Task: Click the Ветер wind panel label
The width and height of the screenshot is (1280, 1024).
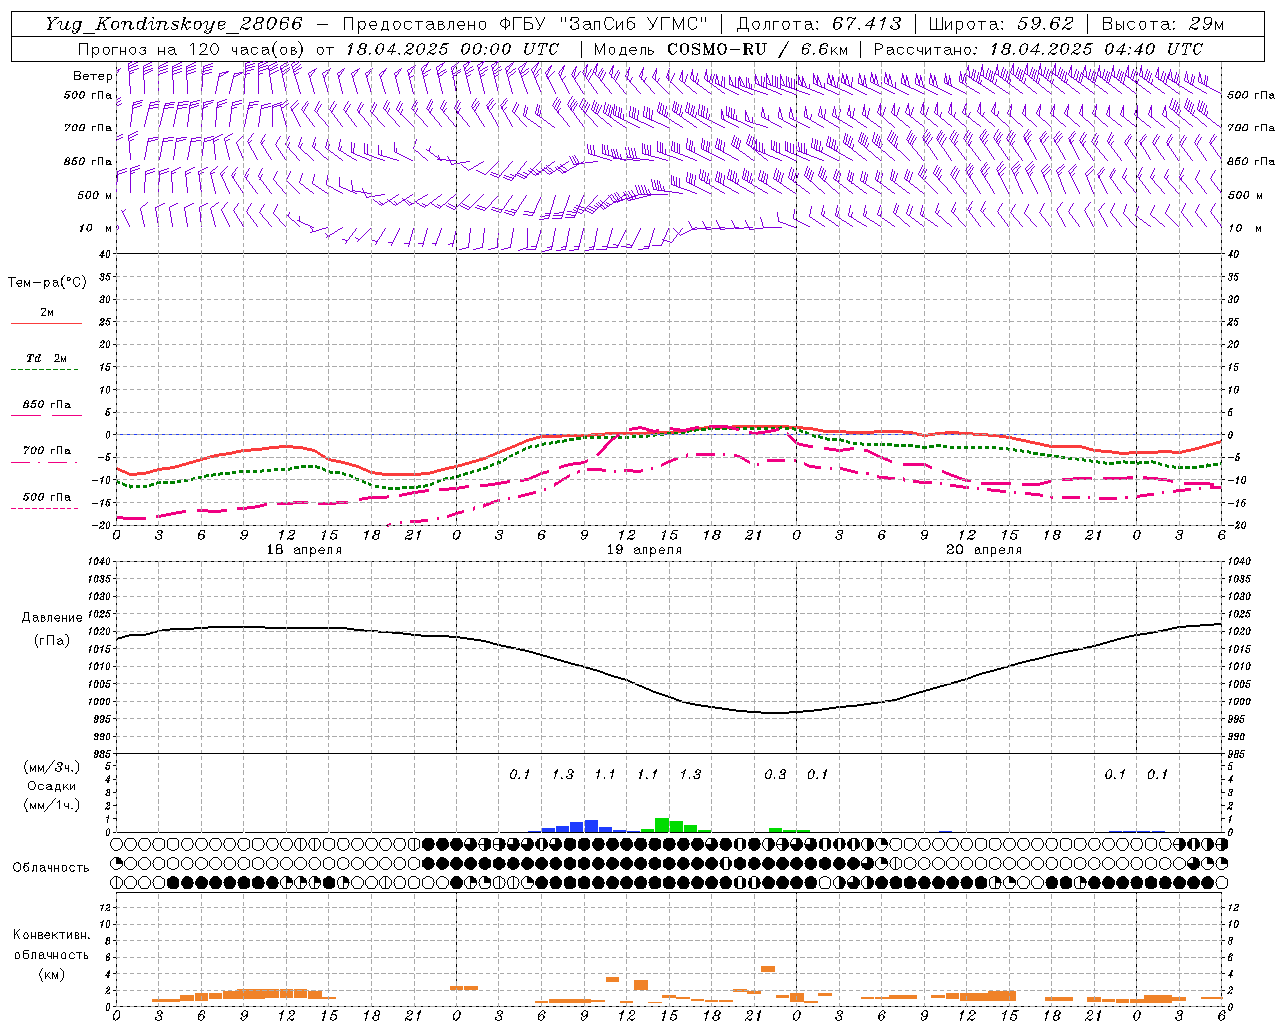Action: [92, 76]
